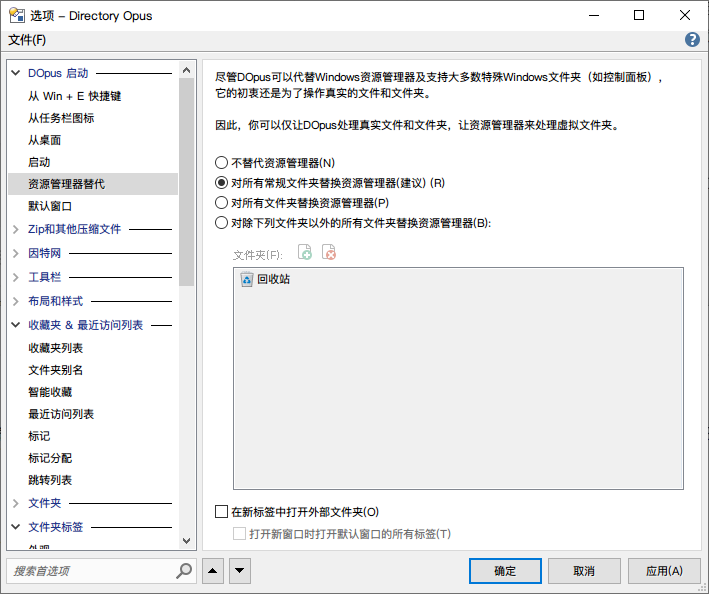
Task: Select 对除下列文件夹以外 radio option
Action: click(221, 222)
